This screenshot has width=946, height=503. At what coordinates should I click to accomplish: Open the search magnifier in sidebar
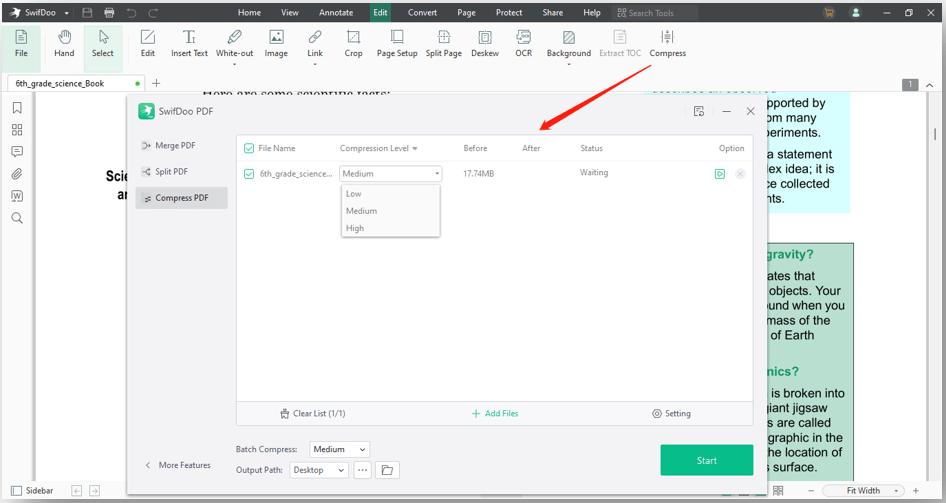click(x=17, y=218)
